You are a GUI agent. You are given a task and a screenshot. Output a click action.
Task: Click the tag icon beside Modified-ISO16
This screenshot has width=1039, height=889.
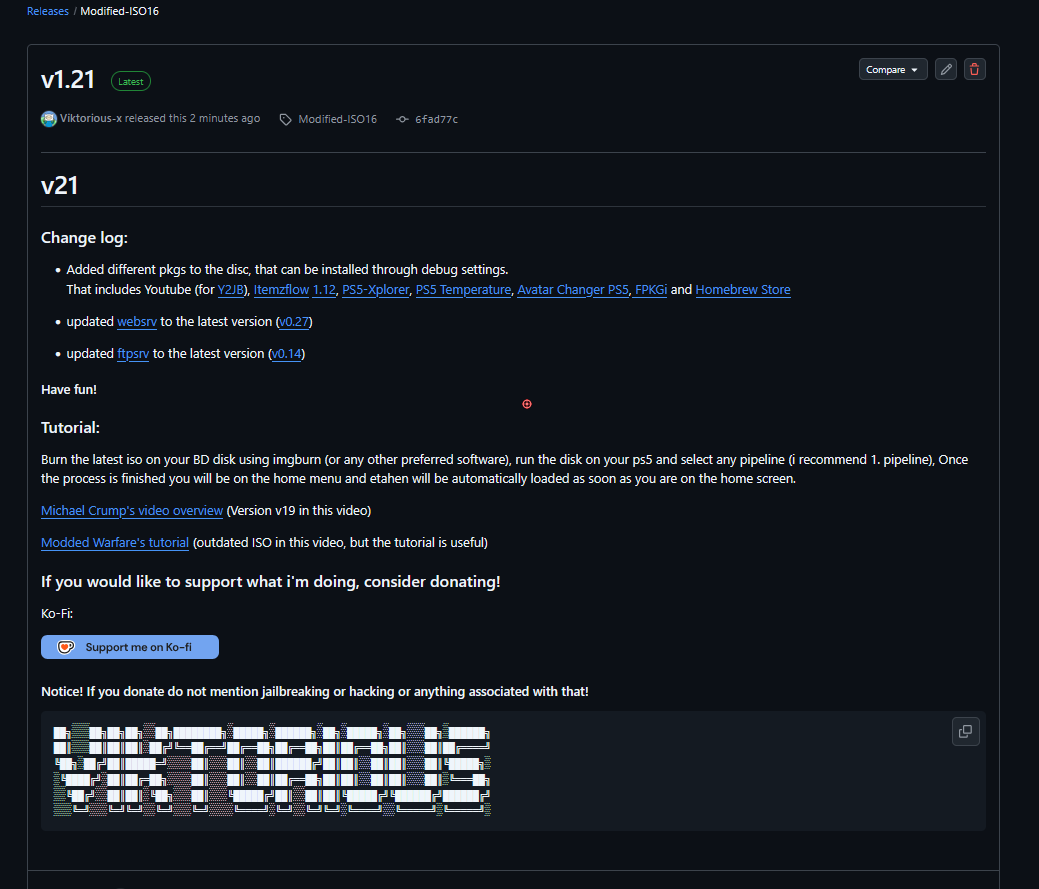pyautogui.click(x=286, y=119)
